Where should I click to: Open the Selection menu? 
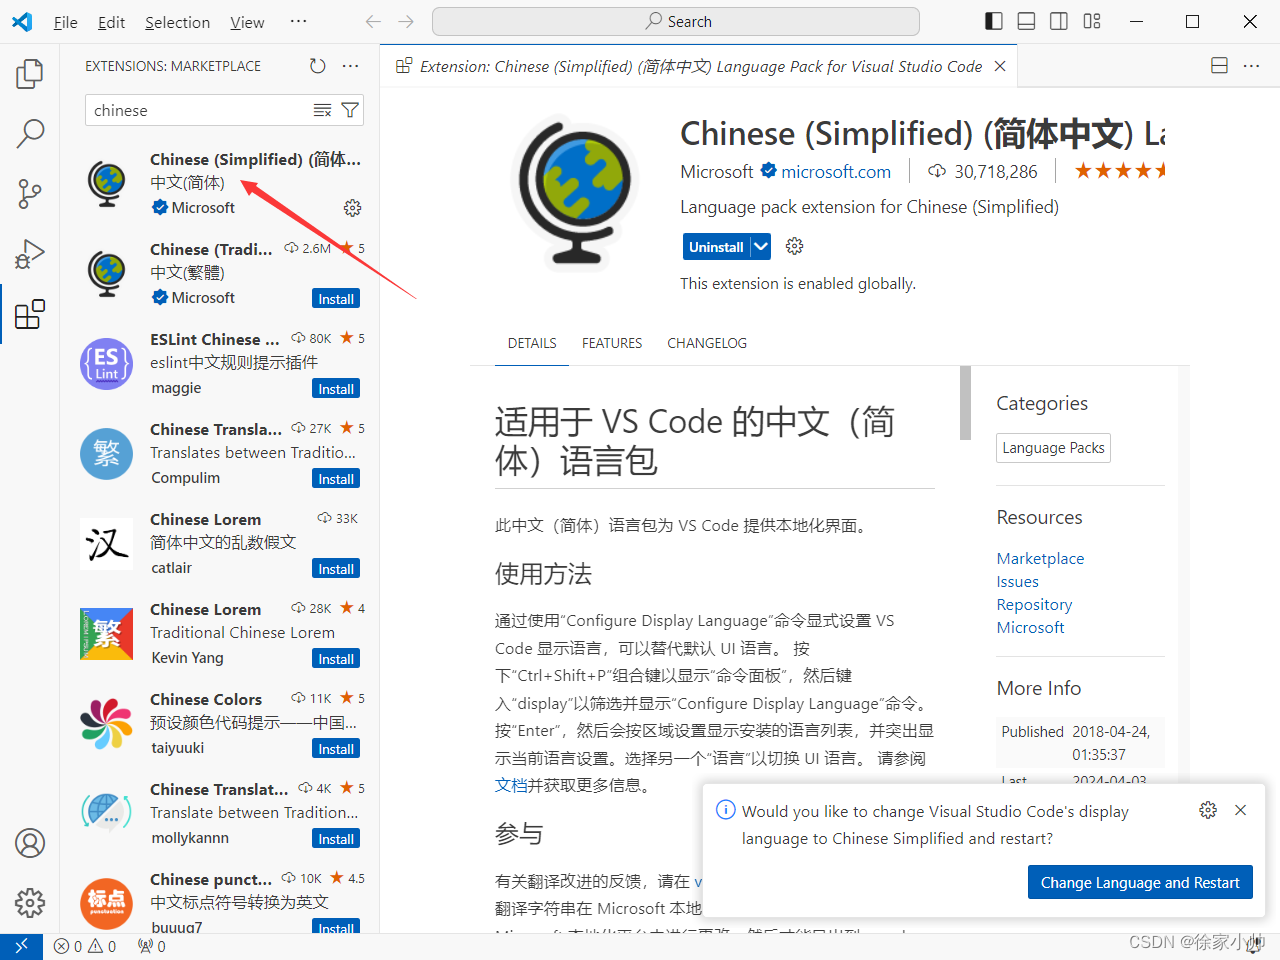[x=177, y=22]
